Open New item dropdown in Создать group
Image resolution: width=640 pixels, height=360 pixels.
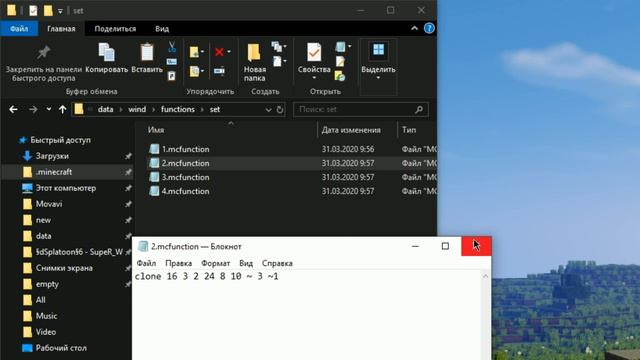(x=279, y=47)
